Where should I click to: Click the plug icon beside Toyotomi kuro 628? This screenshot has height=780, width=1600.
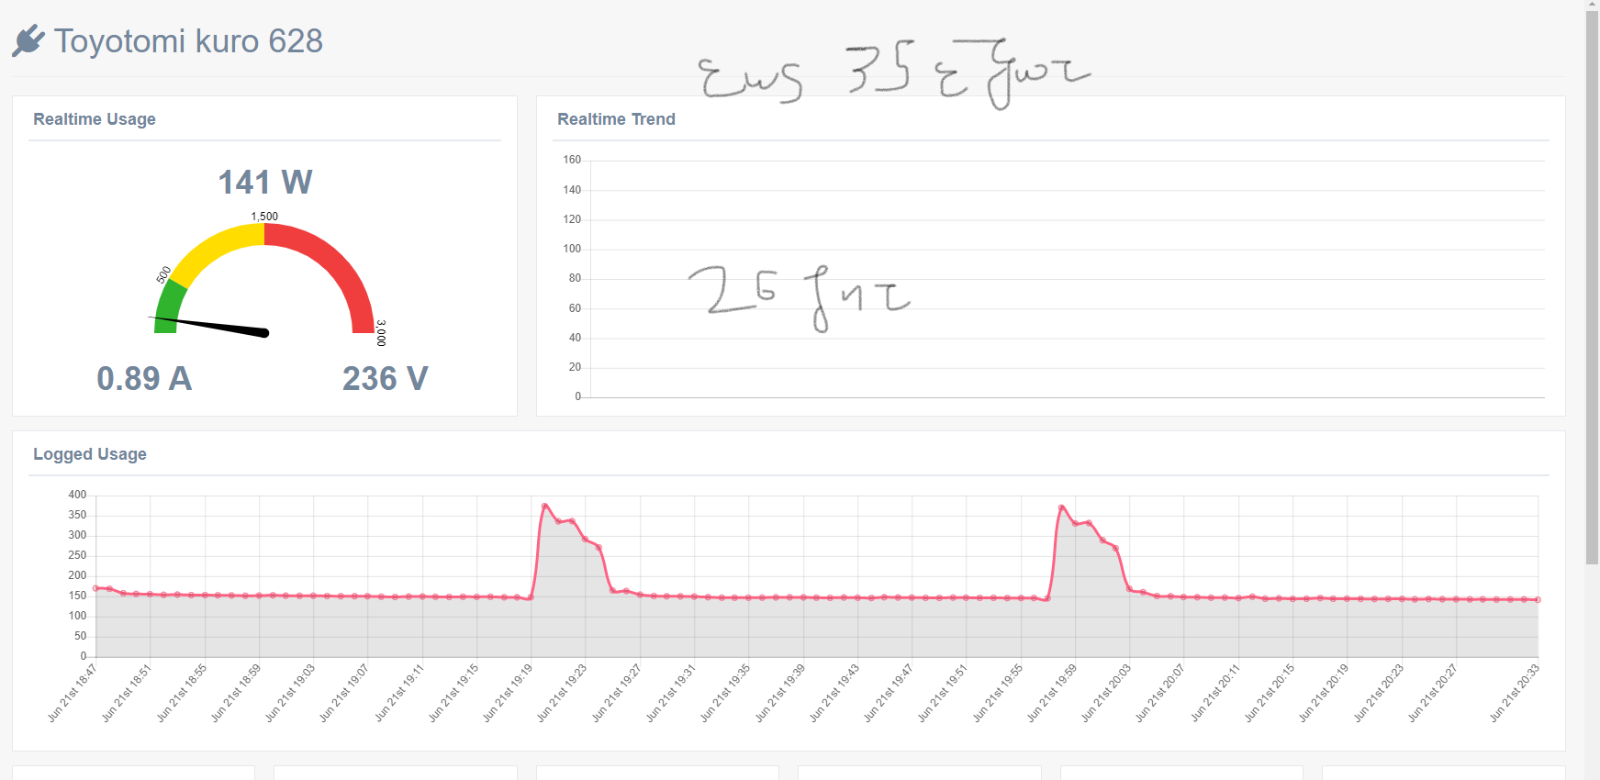pos(28,41)
